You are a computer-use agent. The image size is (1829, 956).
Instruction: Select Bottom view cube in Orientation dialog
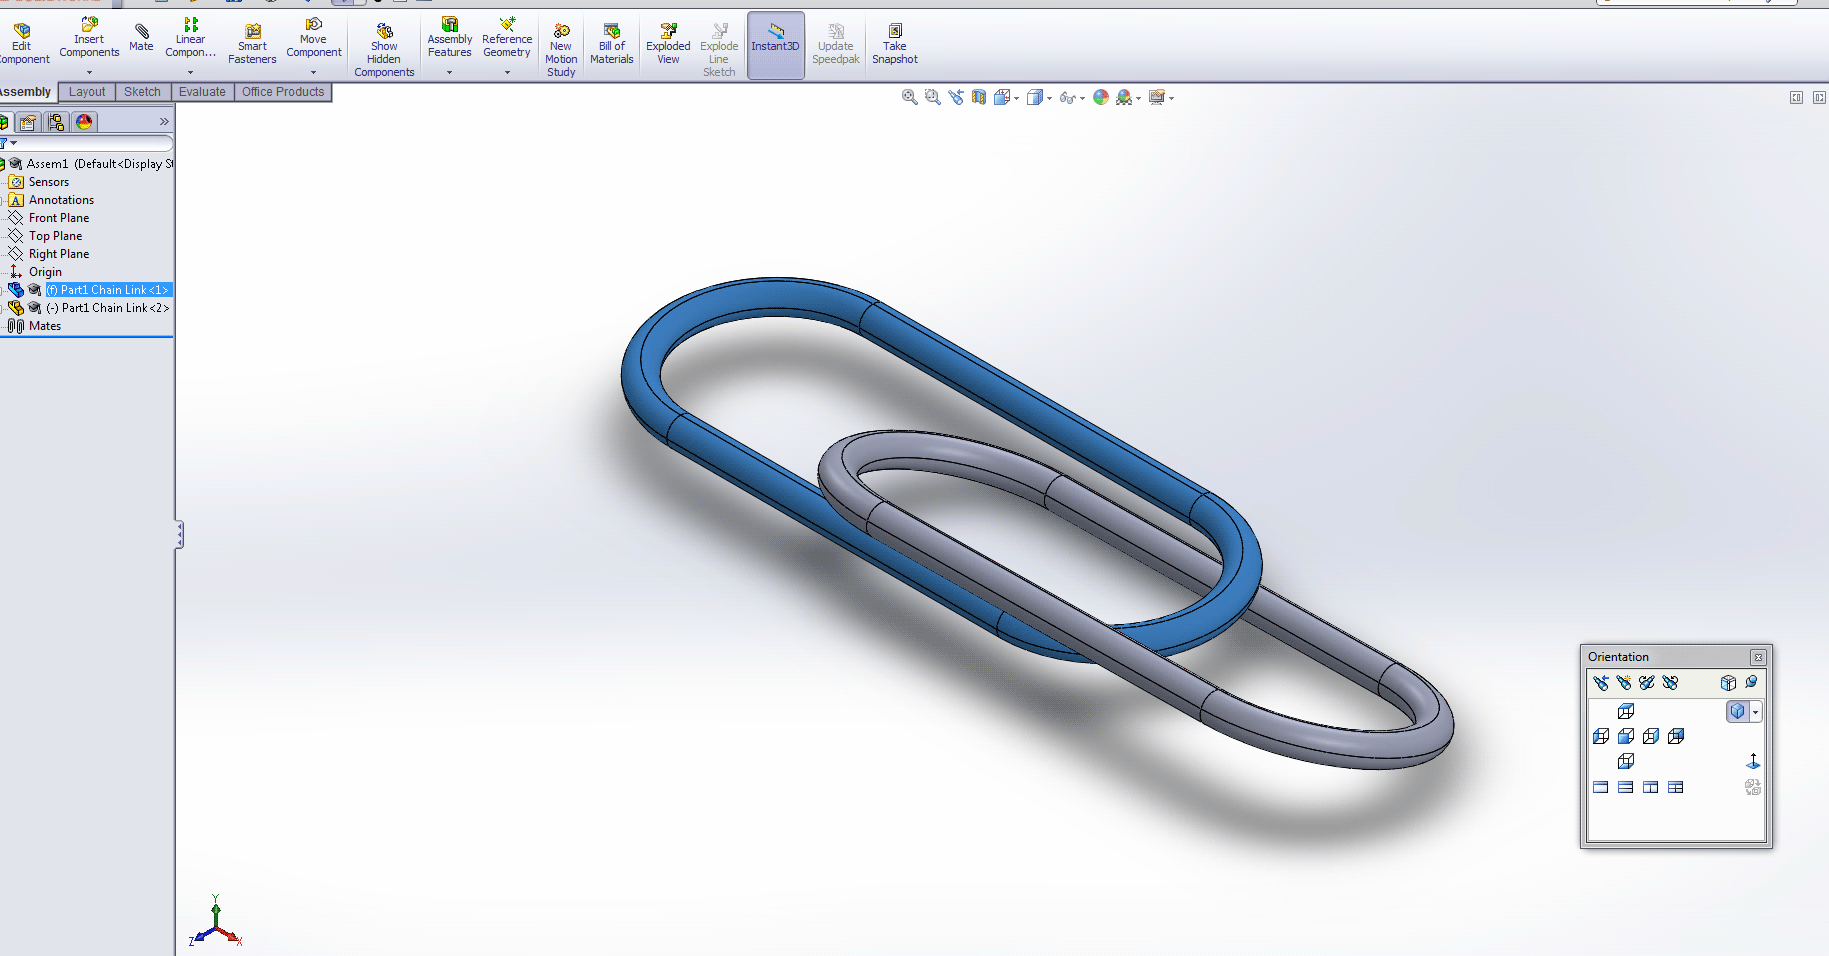point(1626,761)
